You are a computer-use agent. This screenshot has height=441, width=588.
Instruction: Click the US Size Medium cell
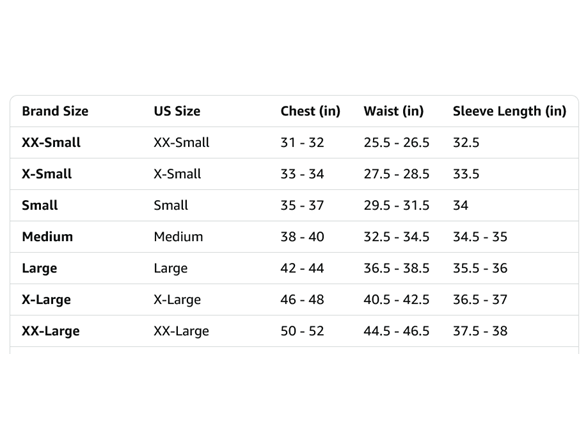[178, 237]
